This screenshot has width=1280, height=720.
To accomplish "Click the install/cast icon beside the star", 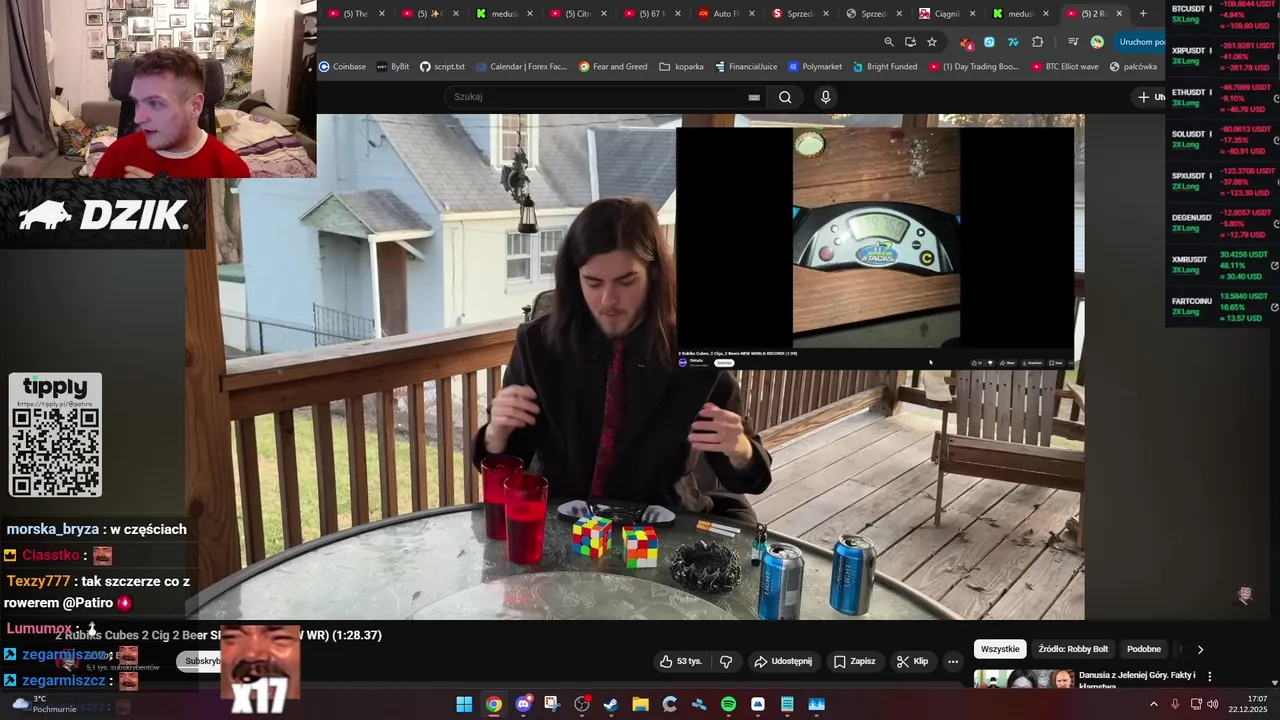I will coord(910,42).
